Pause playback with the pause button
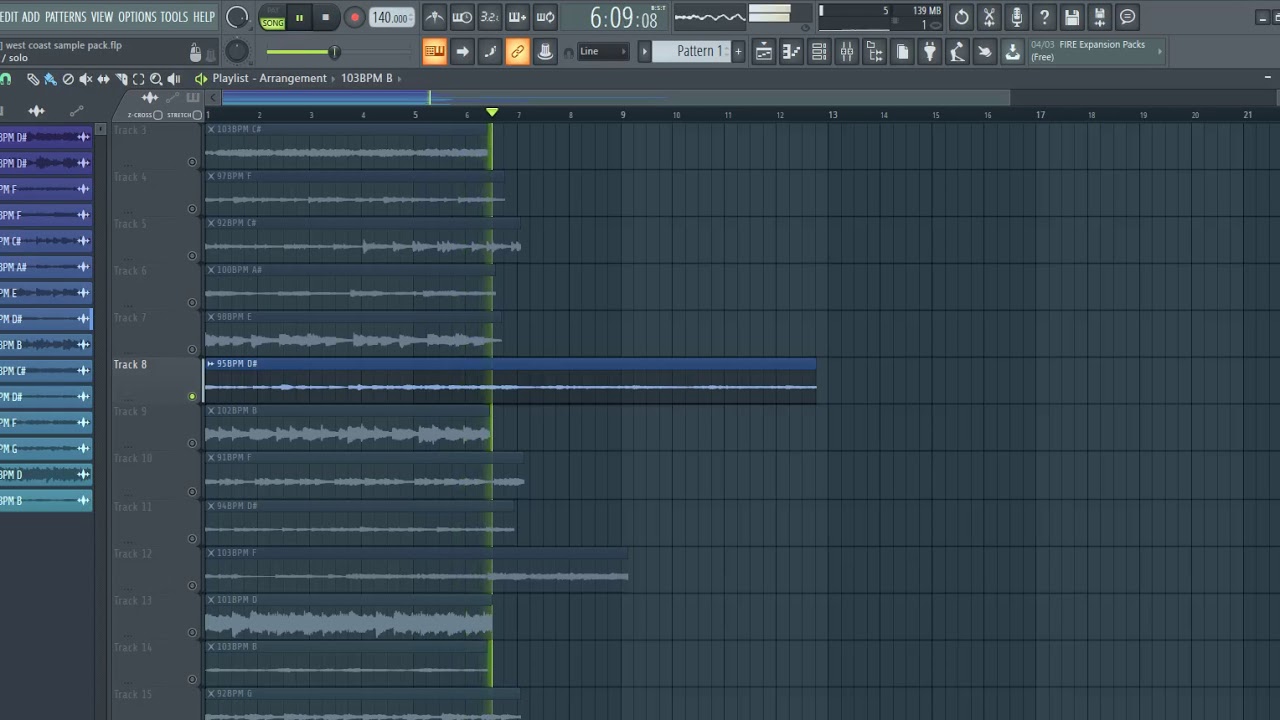 pos(299,18)
